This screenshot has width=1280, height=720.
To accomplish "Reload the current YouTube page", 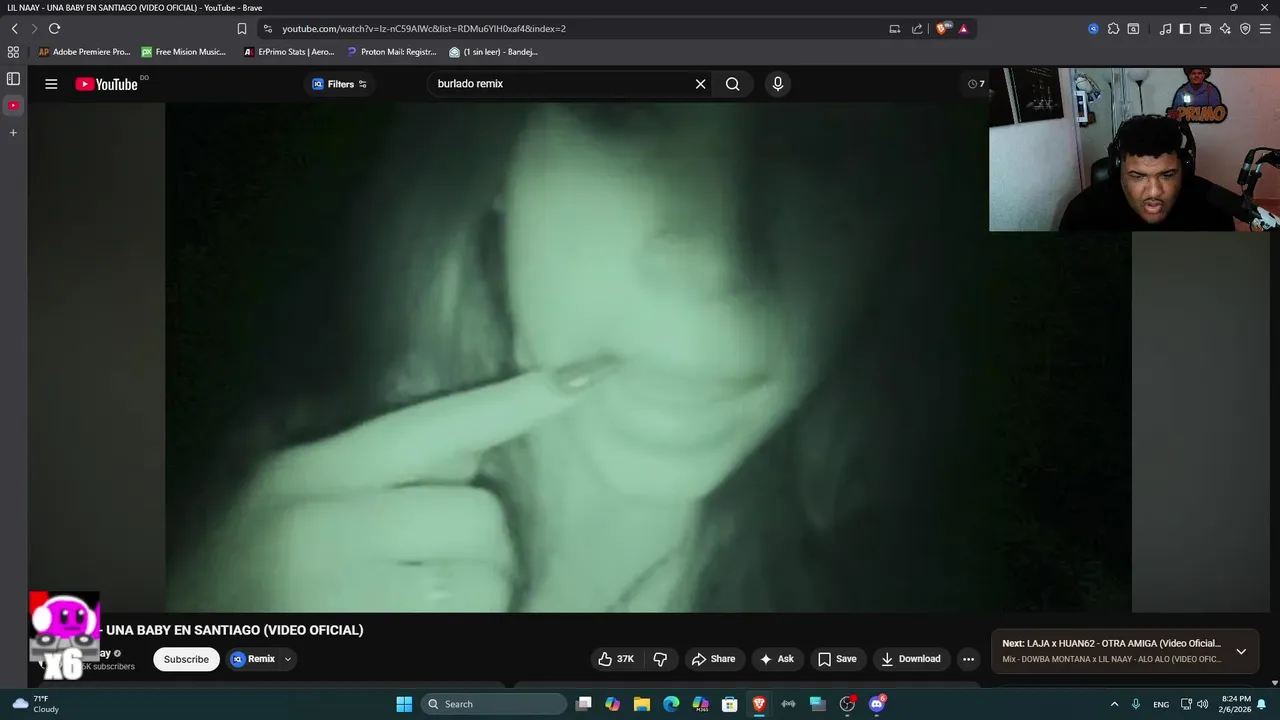I will point(54,29).
